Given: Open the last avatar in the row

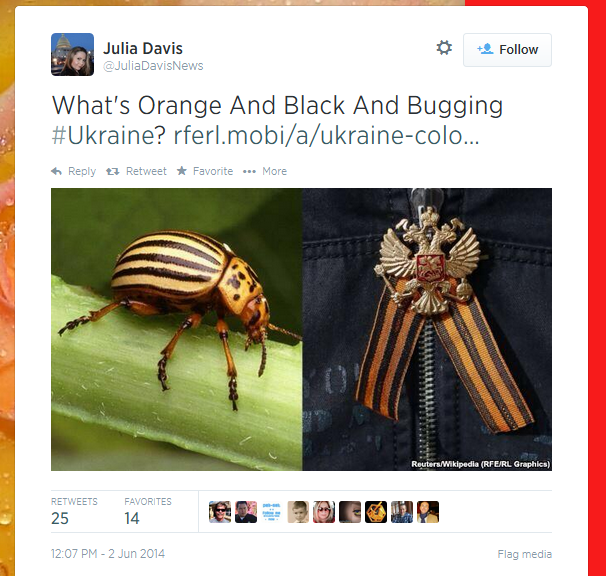Looking at the screenshot, I should [428, 512].
